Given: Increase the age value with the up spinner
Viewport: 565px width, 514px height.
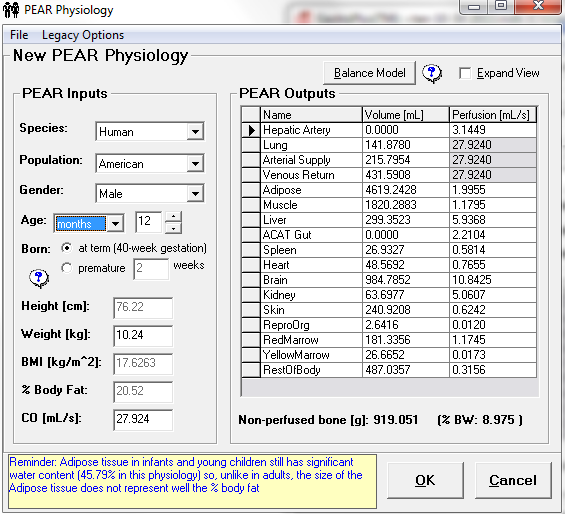Looking at the screenshot, I should [x=173, y=217].
